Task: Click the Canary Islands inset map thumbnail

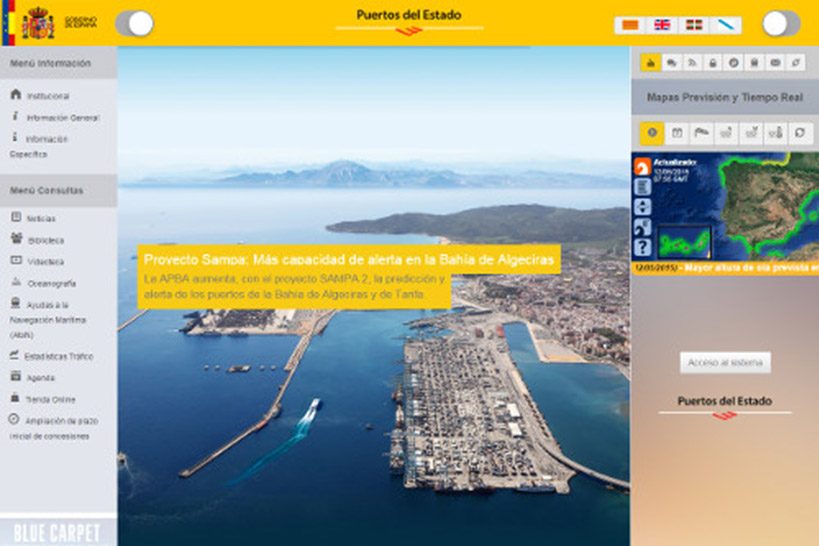Action: (685, 243)
